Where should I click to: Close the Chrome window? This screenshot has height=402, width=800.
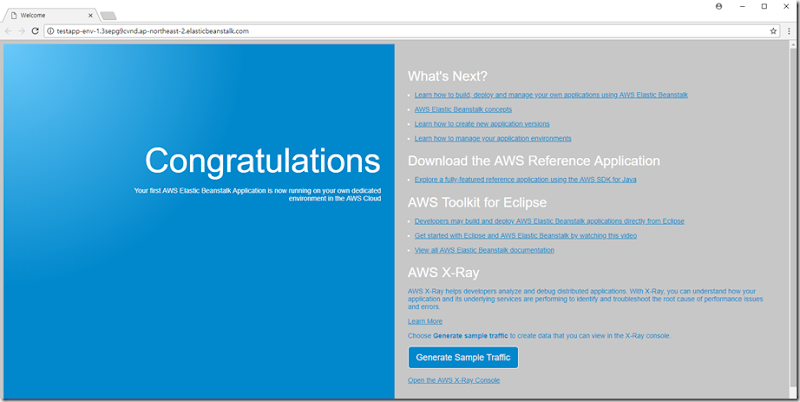[x=786, y=6]
